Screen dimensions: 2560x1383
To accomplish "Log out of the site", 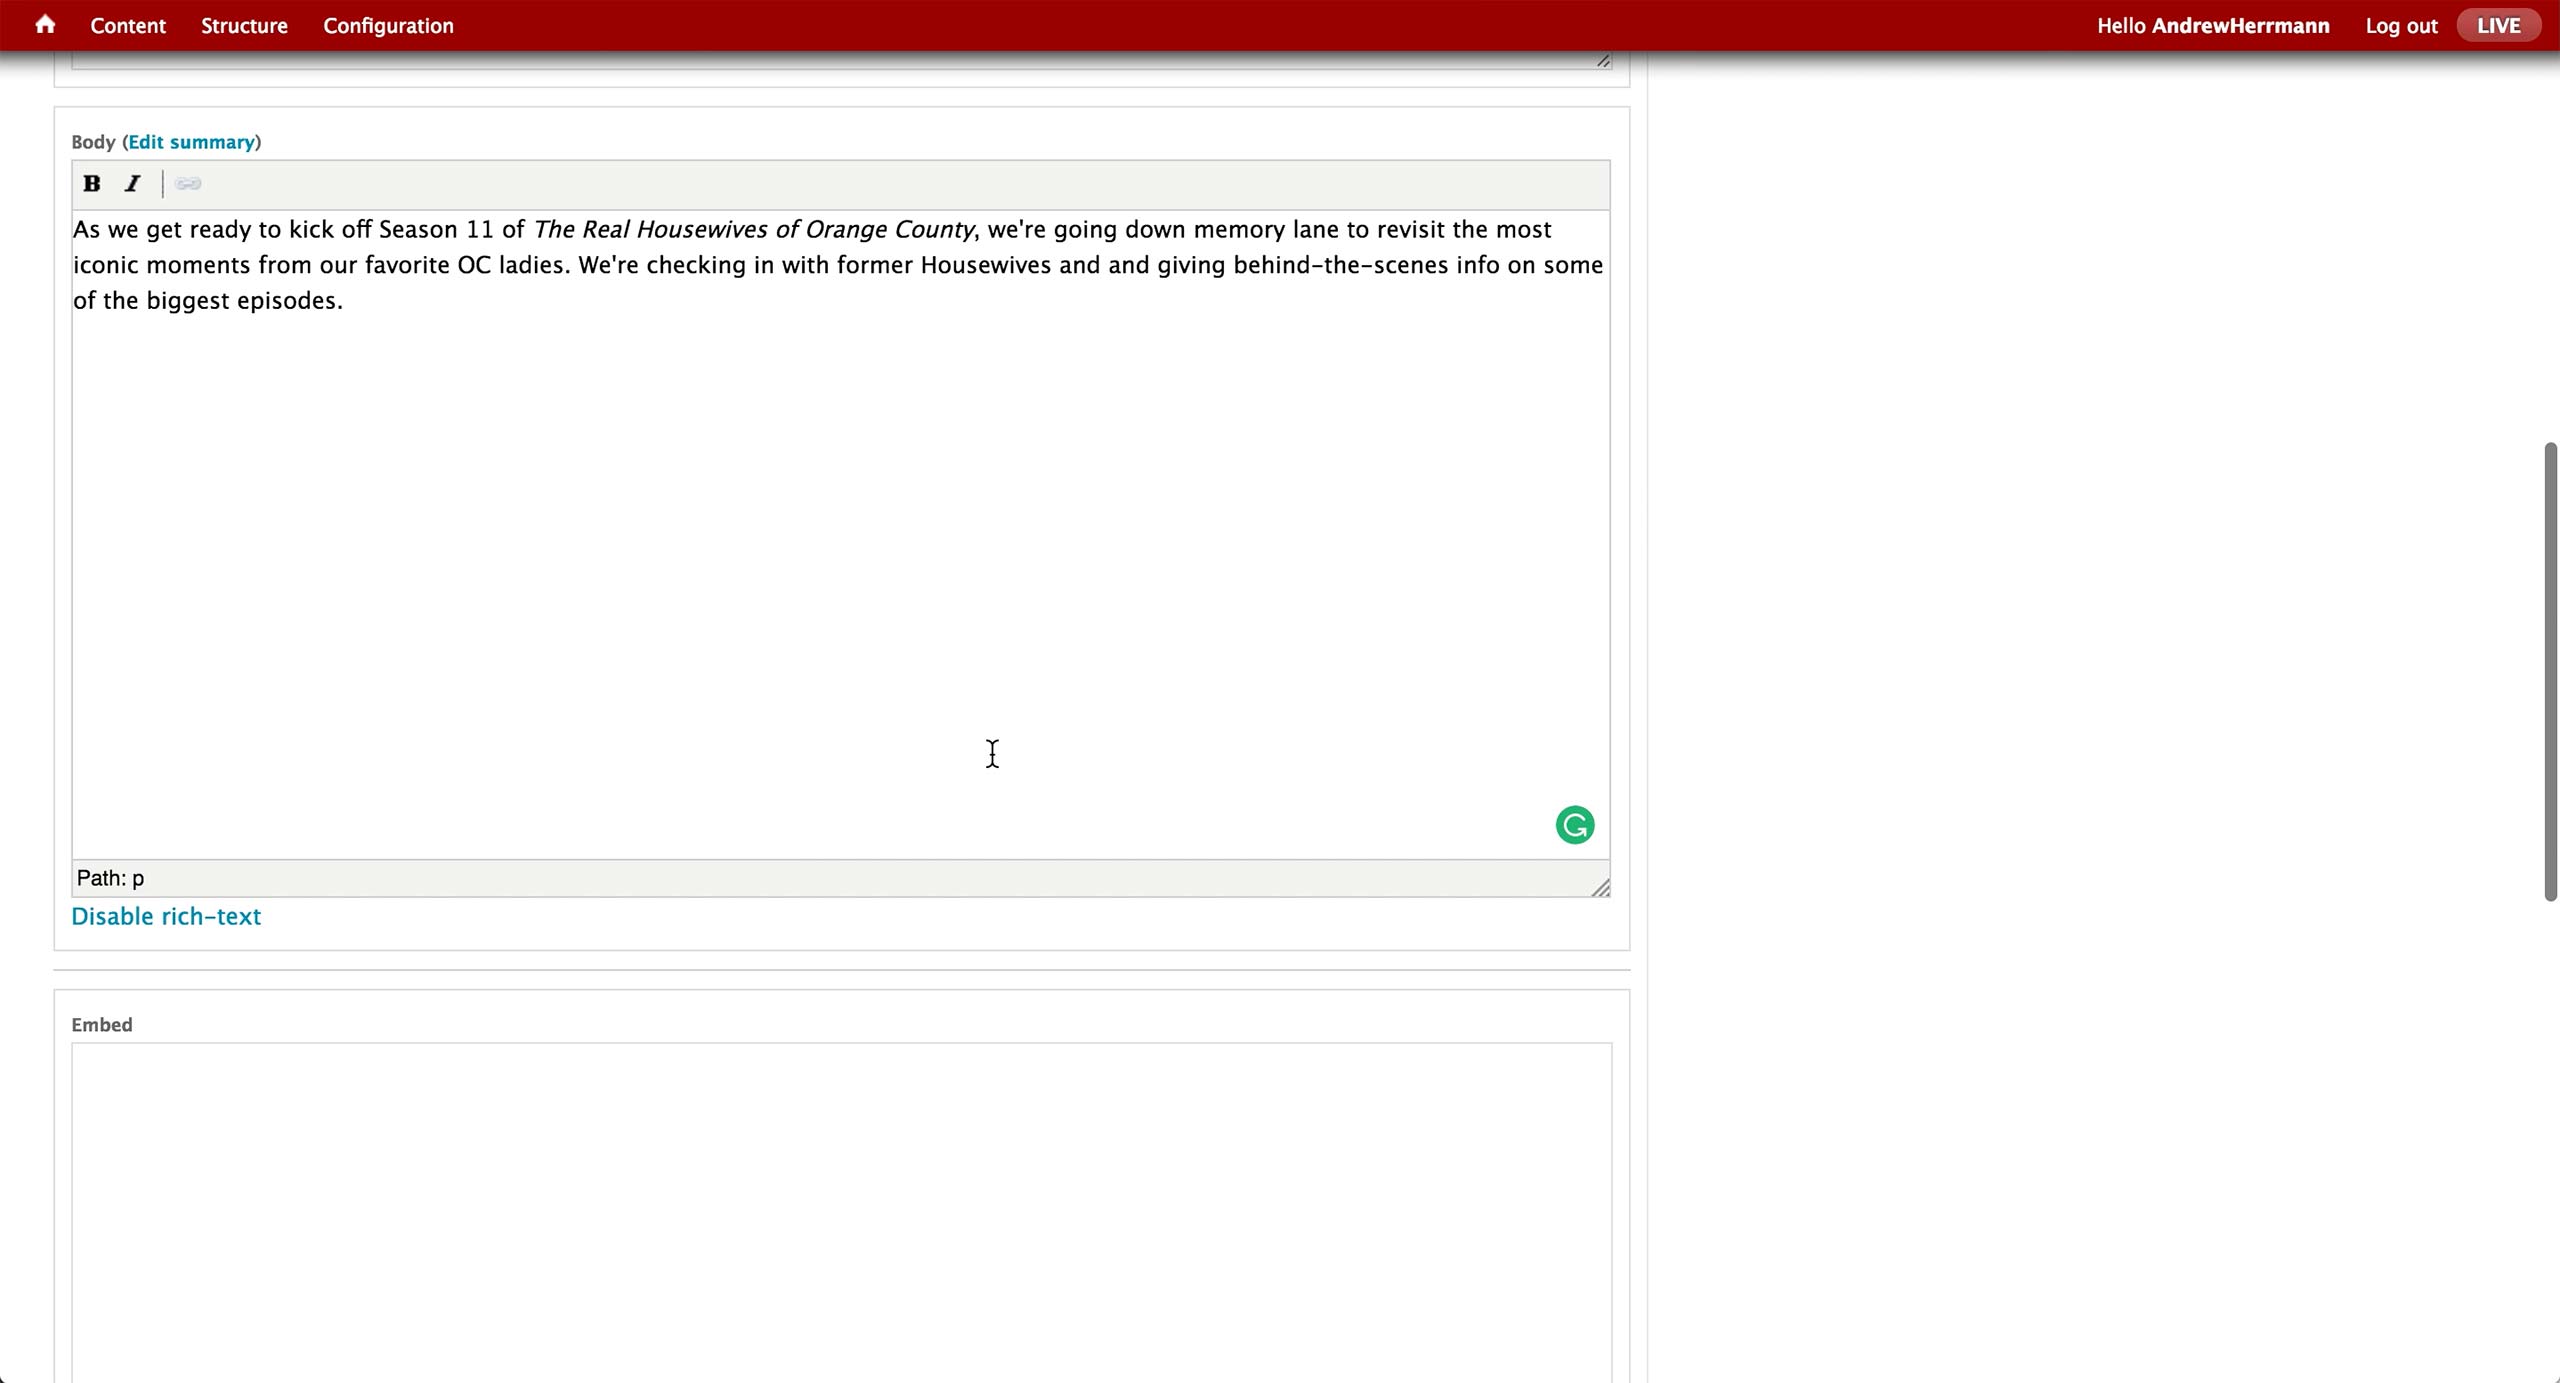I will [x=2401, y=26].
